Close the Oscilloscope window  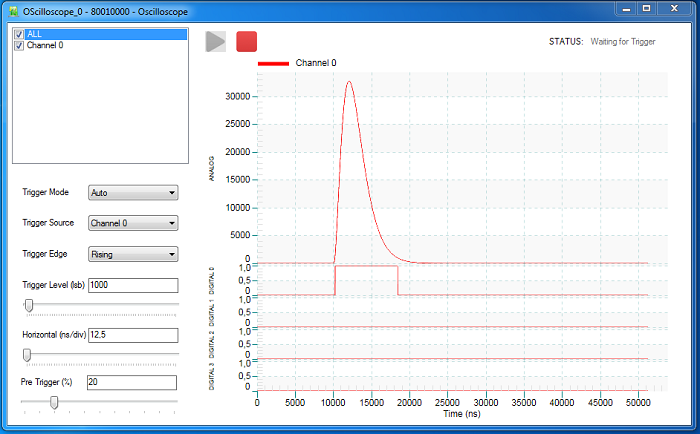click(x=675, y=8)
